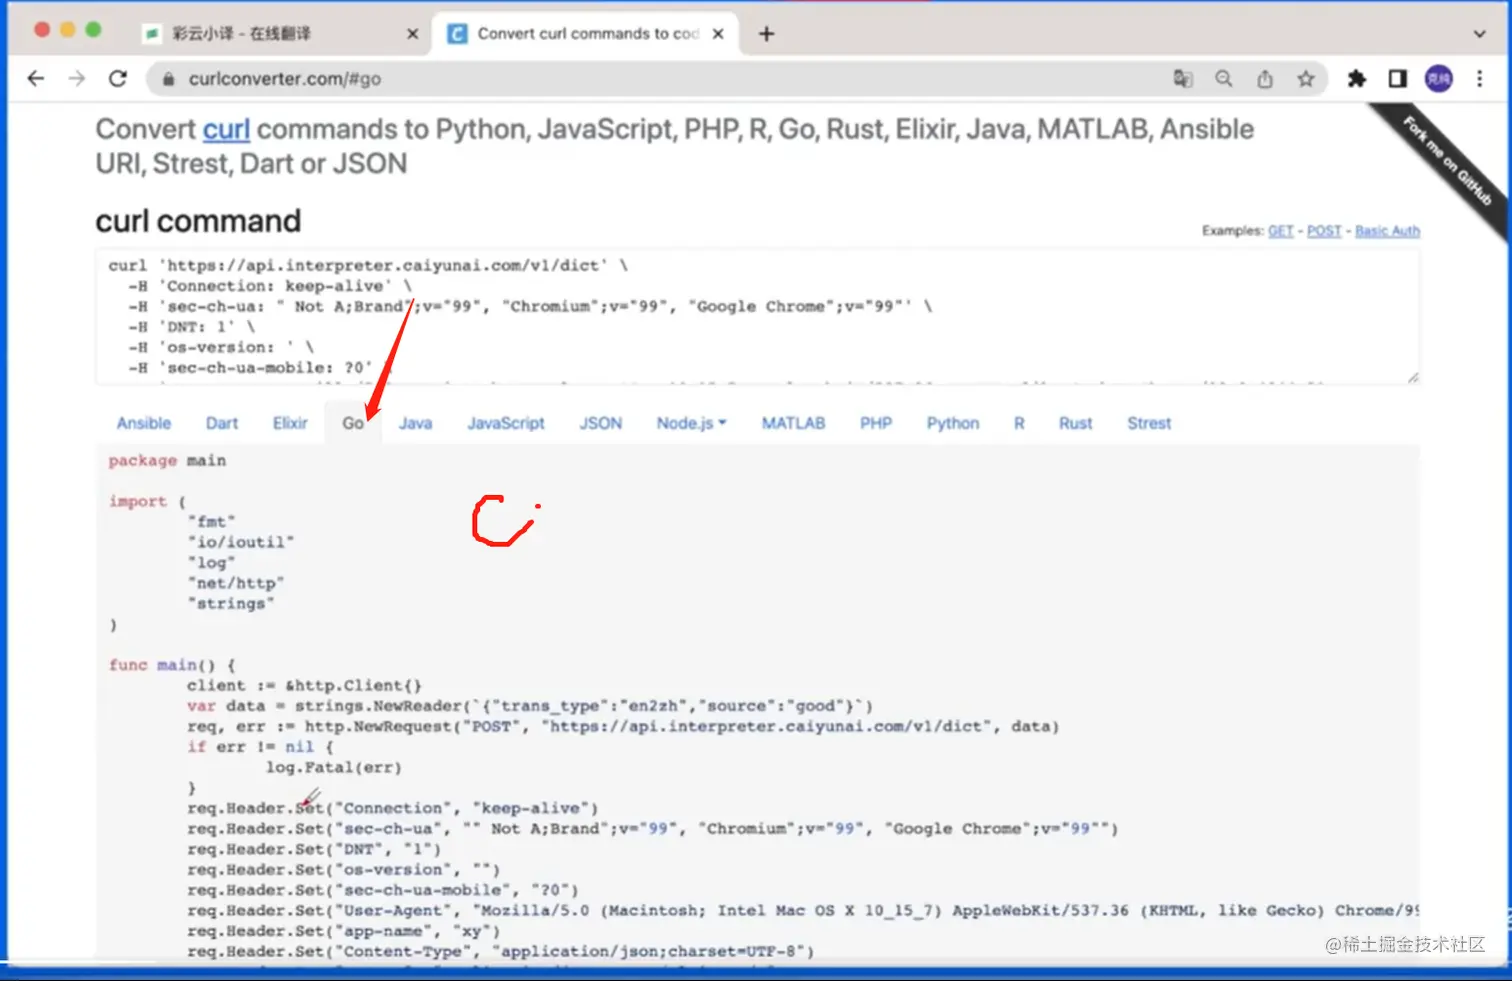Viewport: 1512px width, 981px height.
Task: Click the 'log.Fatal(err)' line
Action: click(x=333, y=768)
